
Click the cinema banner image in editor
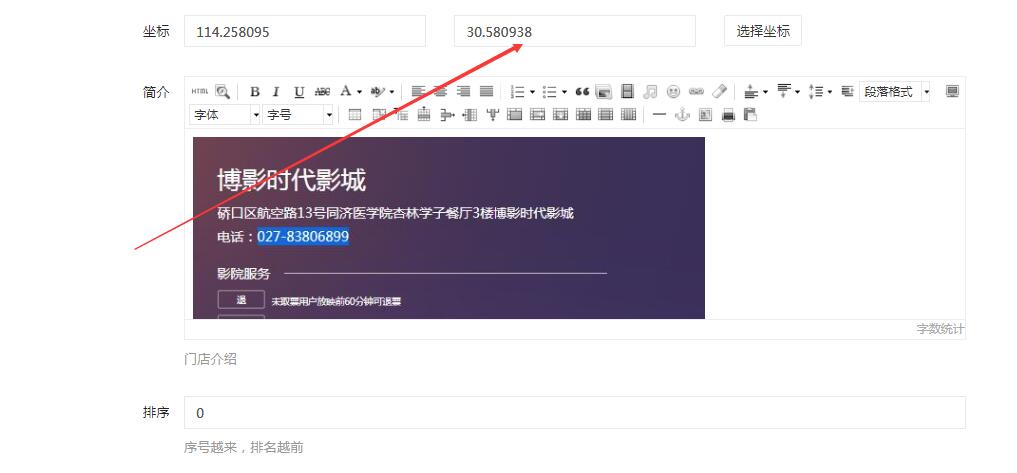pyautogui.click(x=449, y=228)
